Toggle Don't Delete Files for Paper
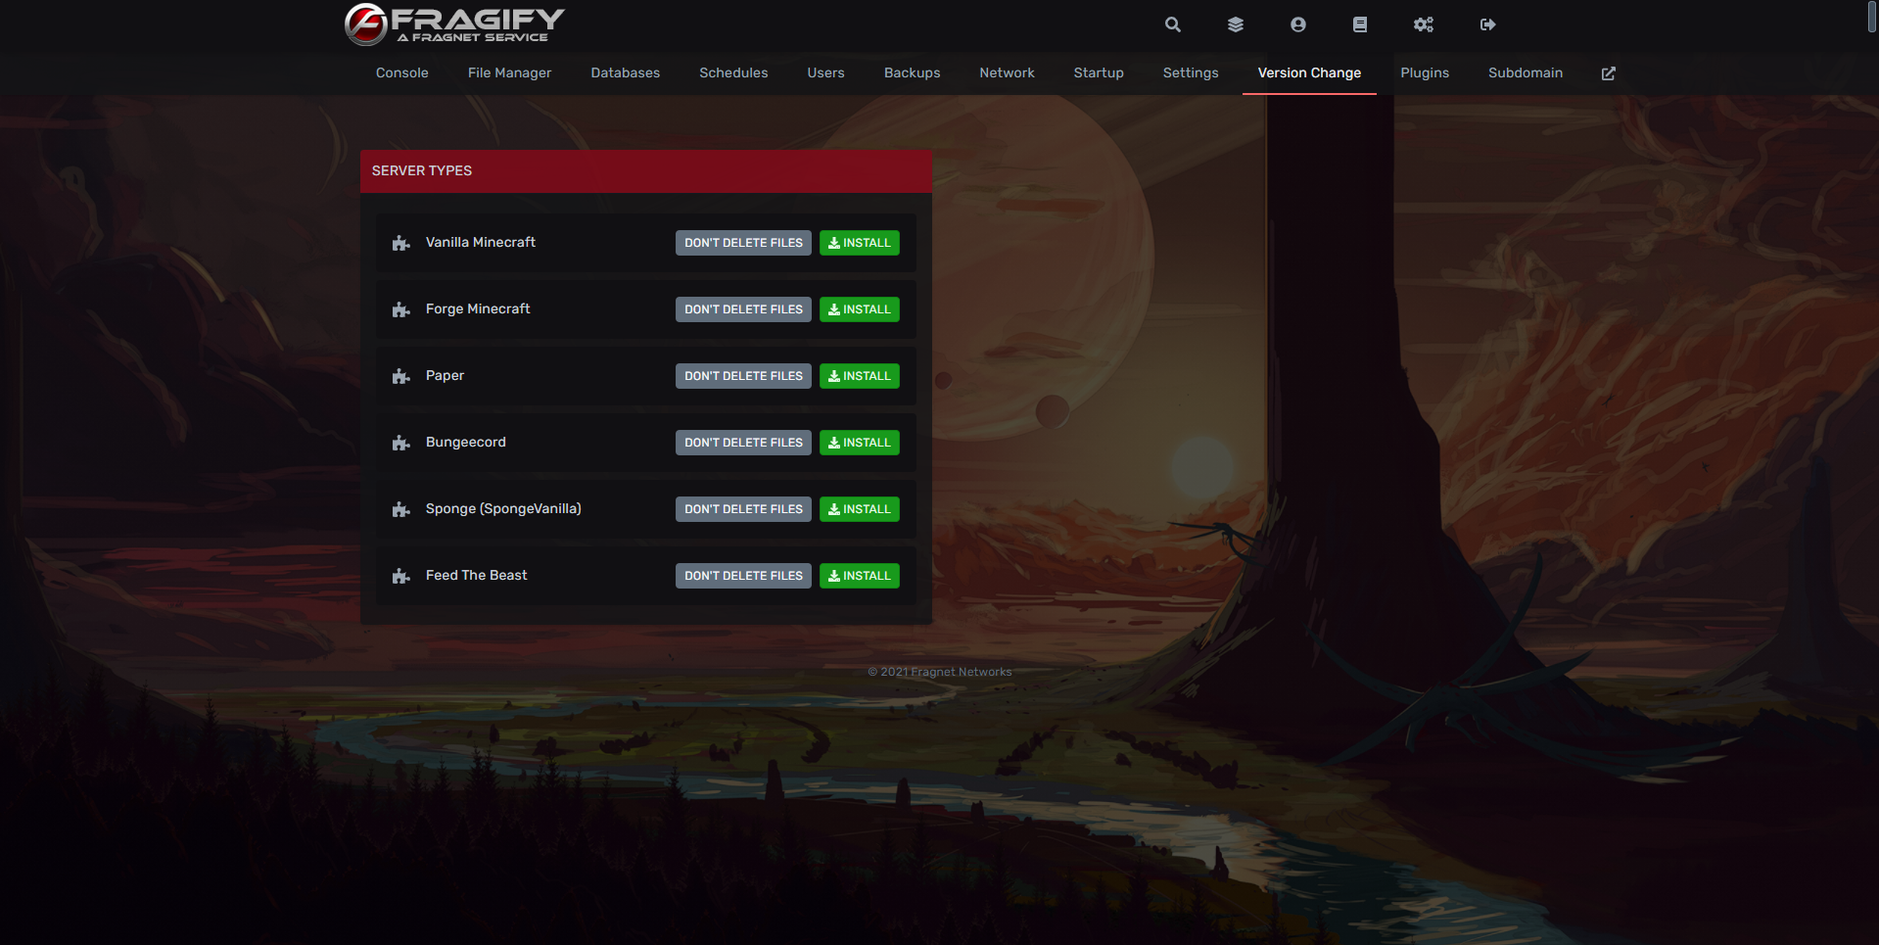The image size is (1879, 945). [743, 376]
